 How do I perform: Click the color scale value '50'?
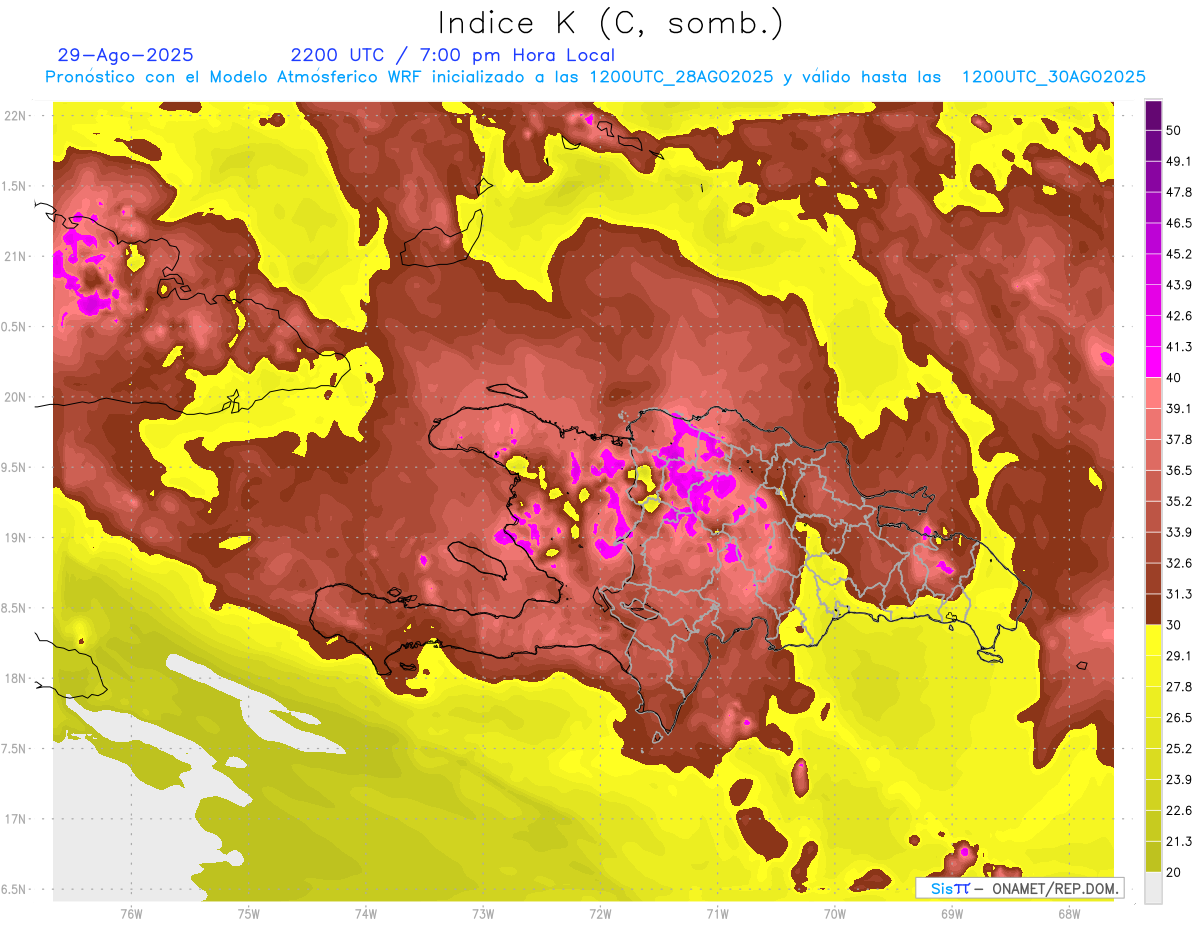pos(1174,130)
